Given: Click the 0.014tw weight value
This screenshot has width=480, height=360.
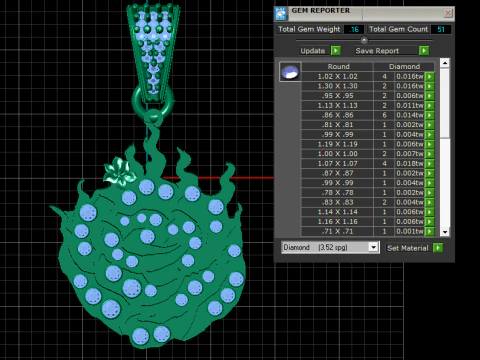Looking at the screenshot, I should [410, 115].
